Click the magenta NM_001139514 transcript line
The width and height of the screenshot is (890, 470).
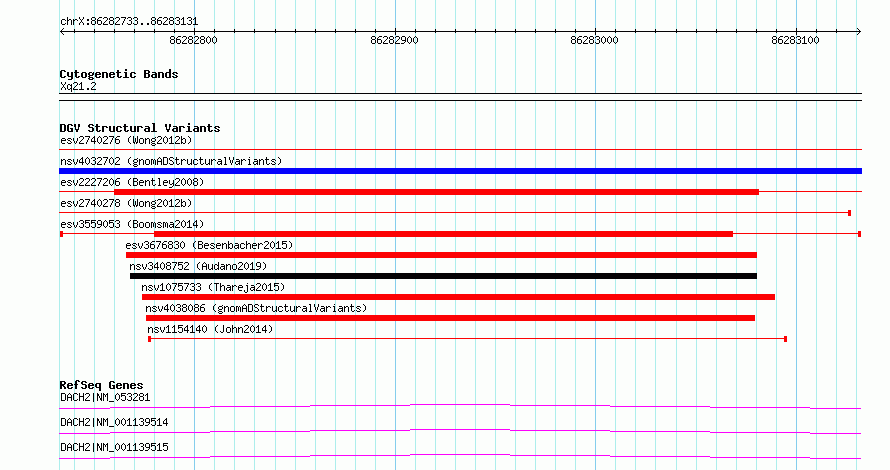[460, 431]
